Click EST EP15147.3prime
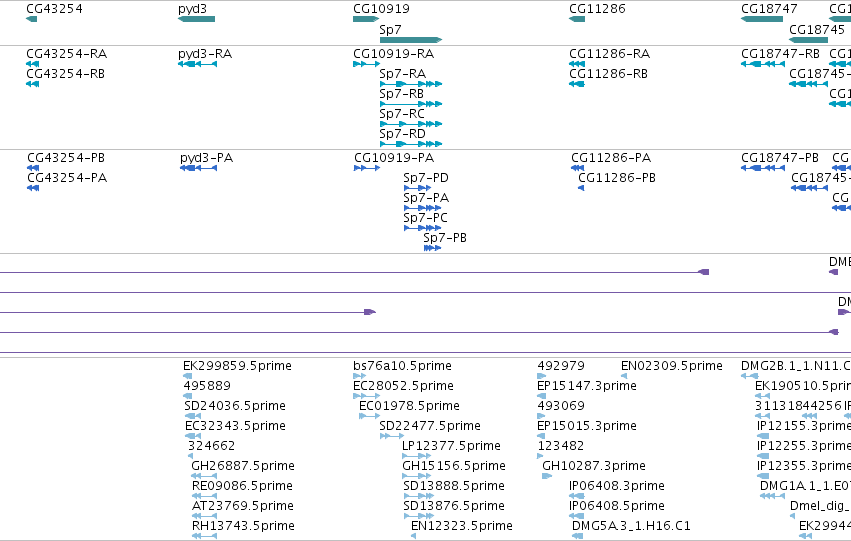This screenshot has height=541, width=851. click(587, 386)
